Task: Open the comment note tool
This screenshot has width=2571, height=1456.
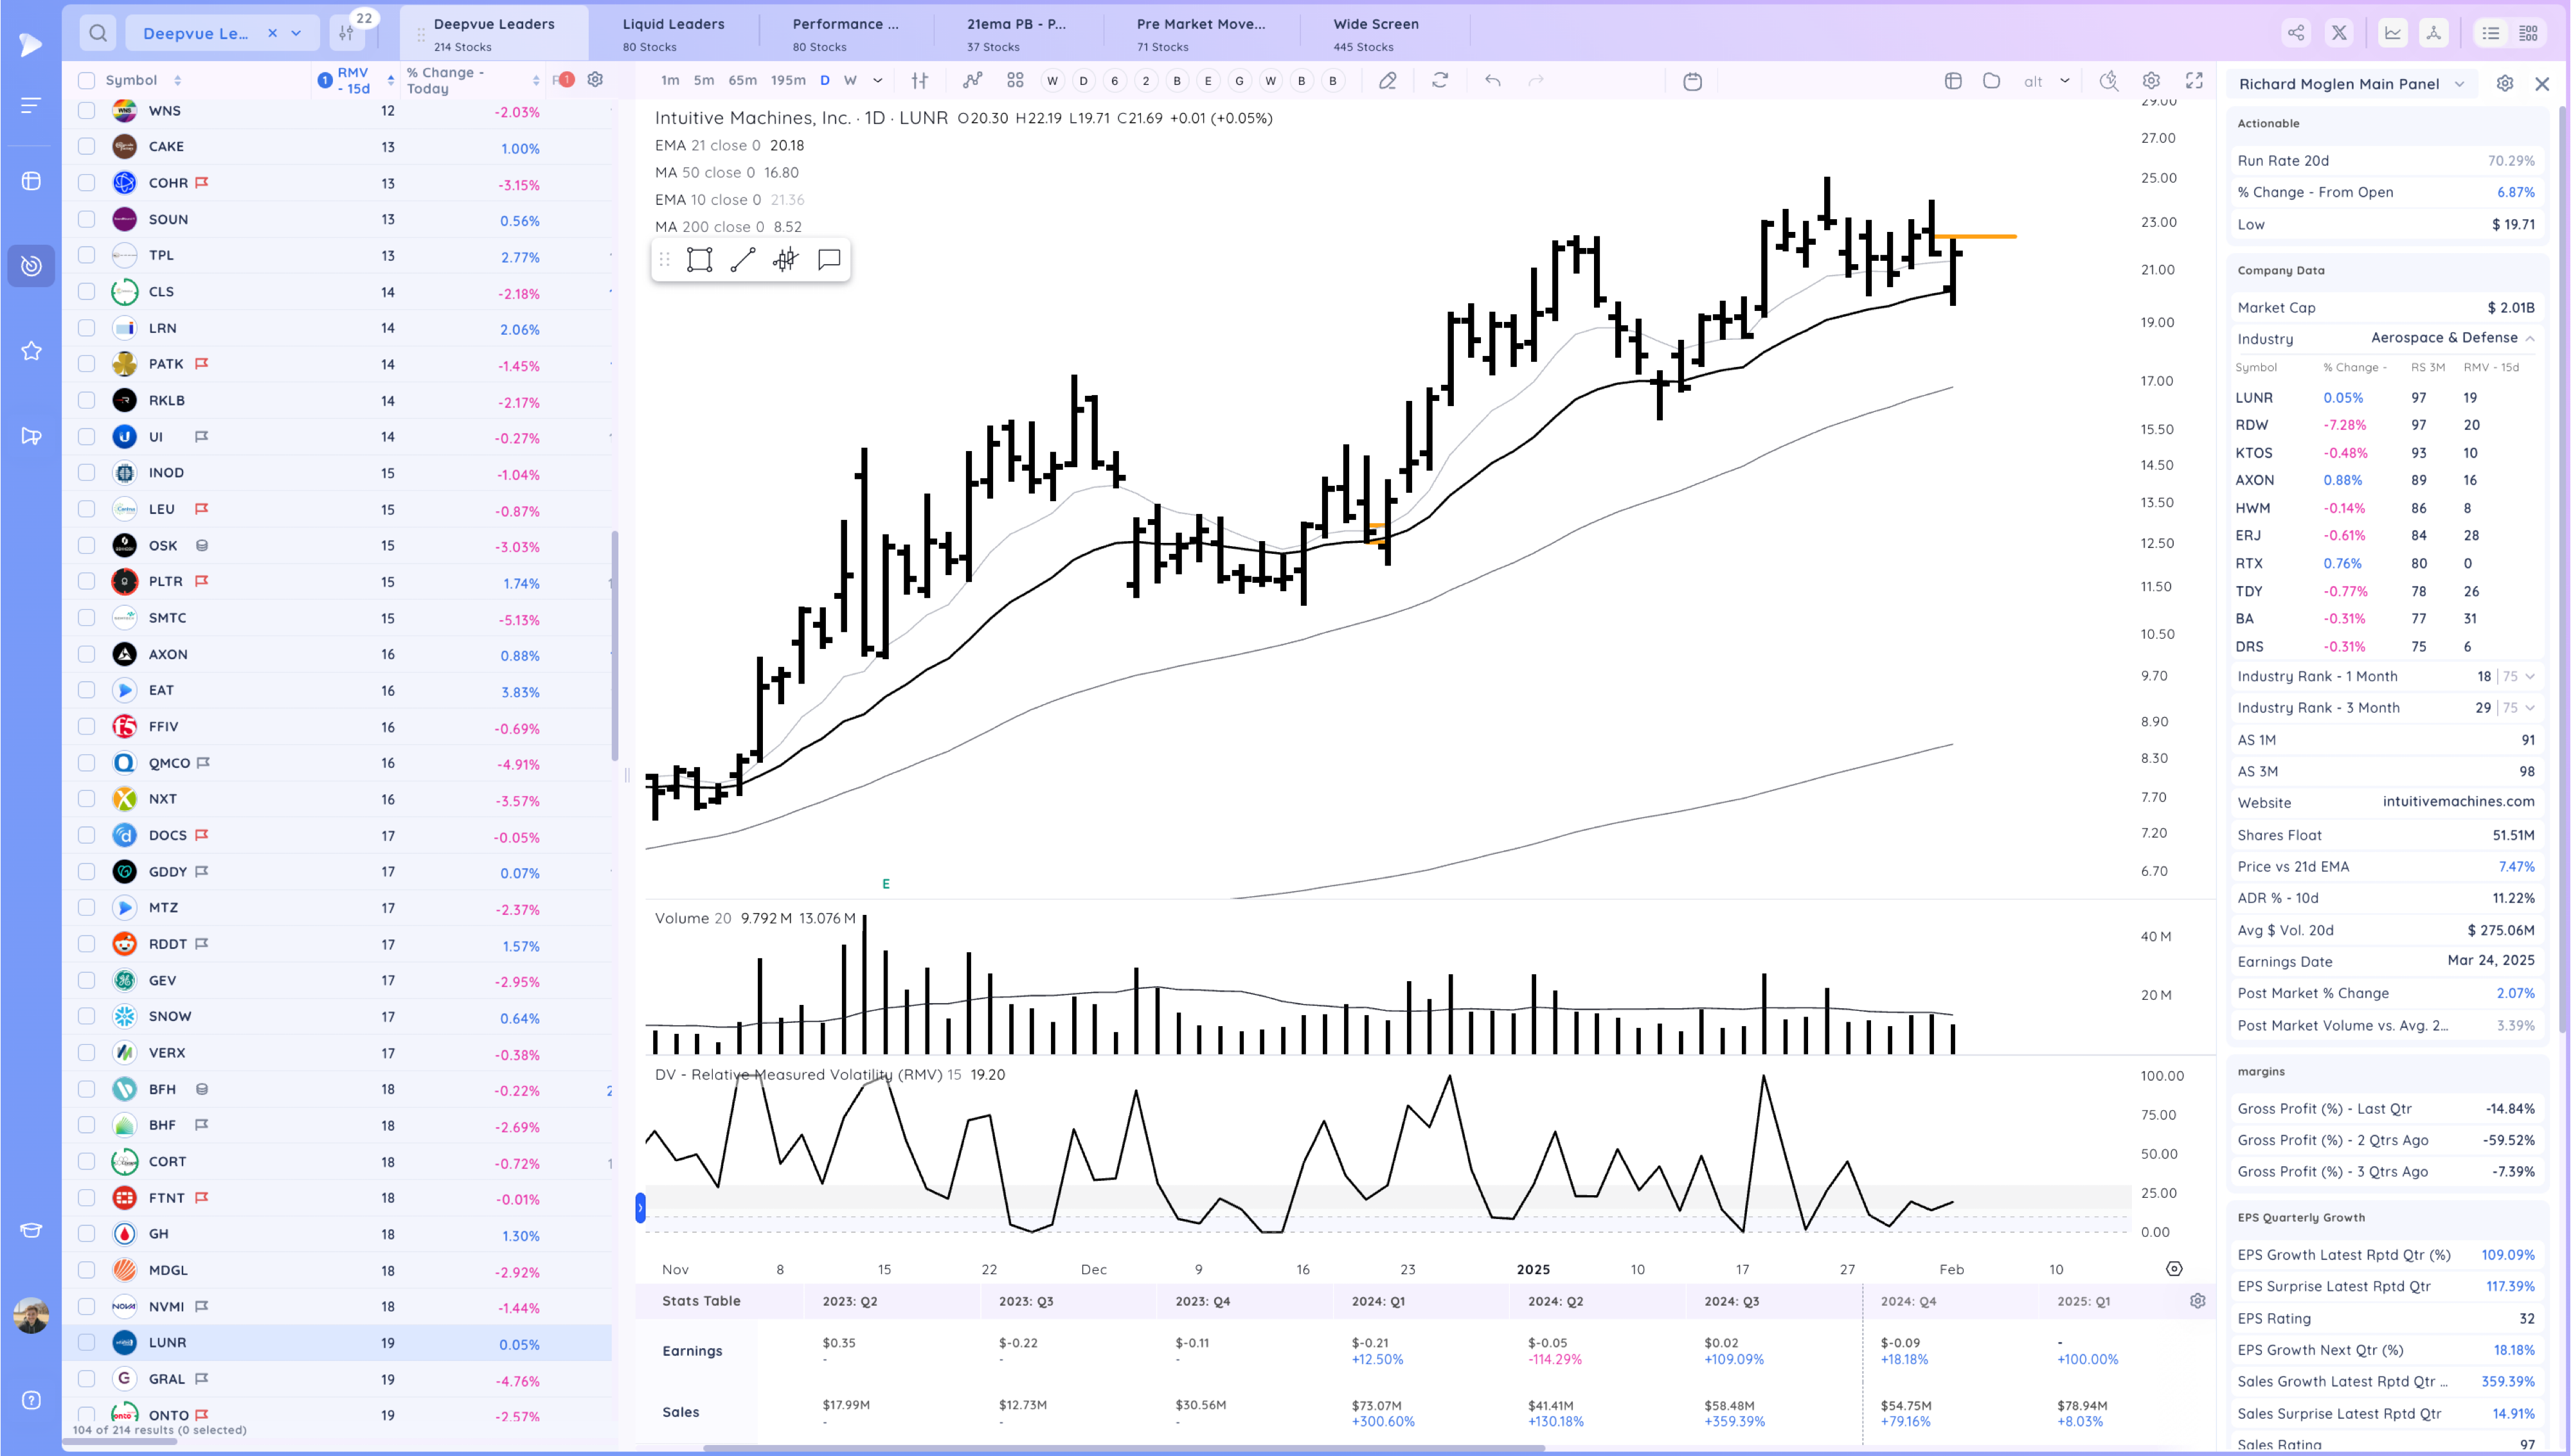Action: pyautogui.click(x=828, y=260)
